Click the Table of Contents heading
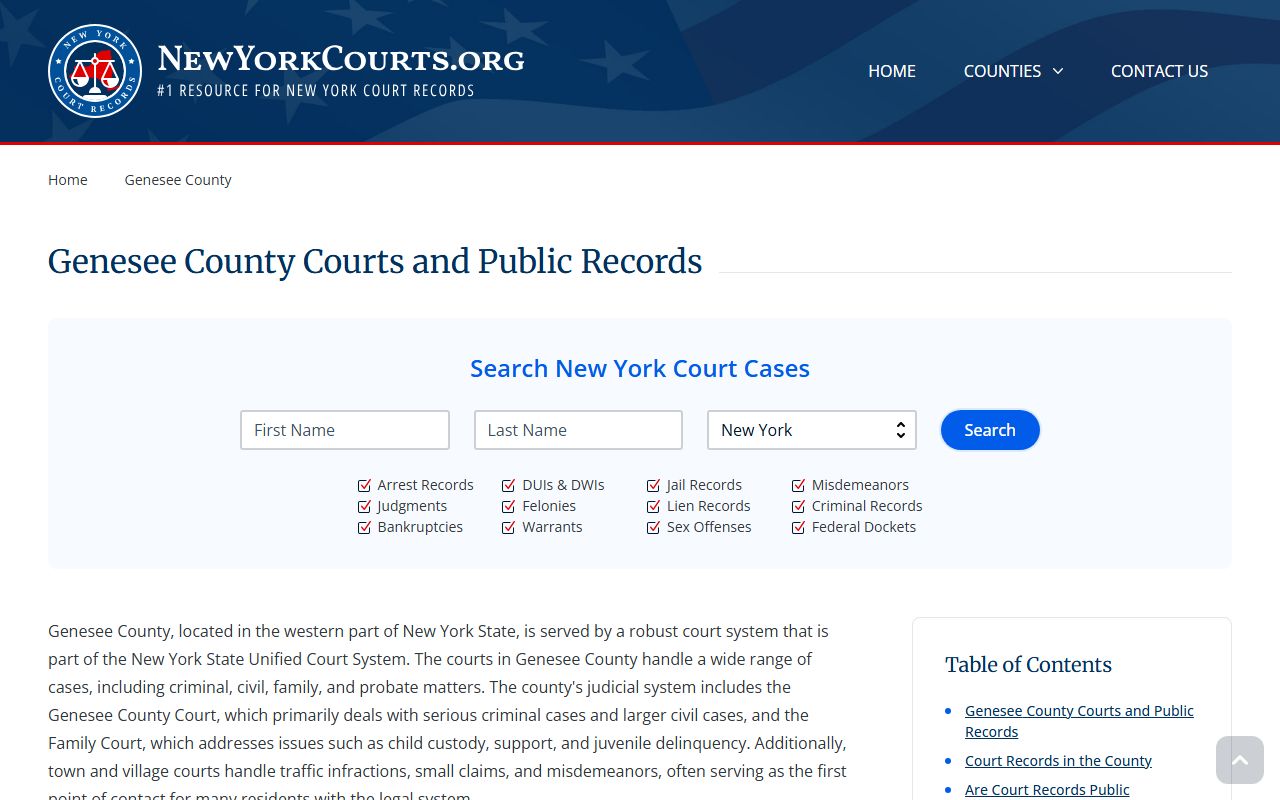Viewport: 1280px width, 800px height. point(1028,665)
